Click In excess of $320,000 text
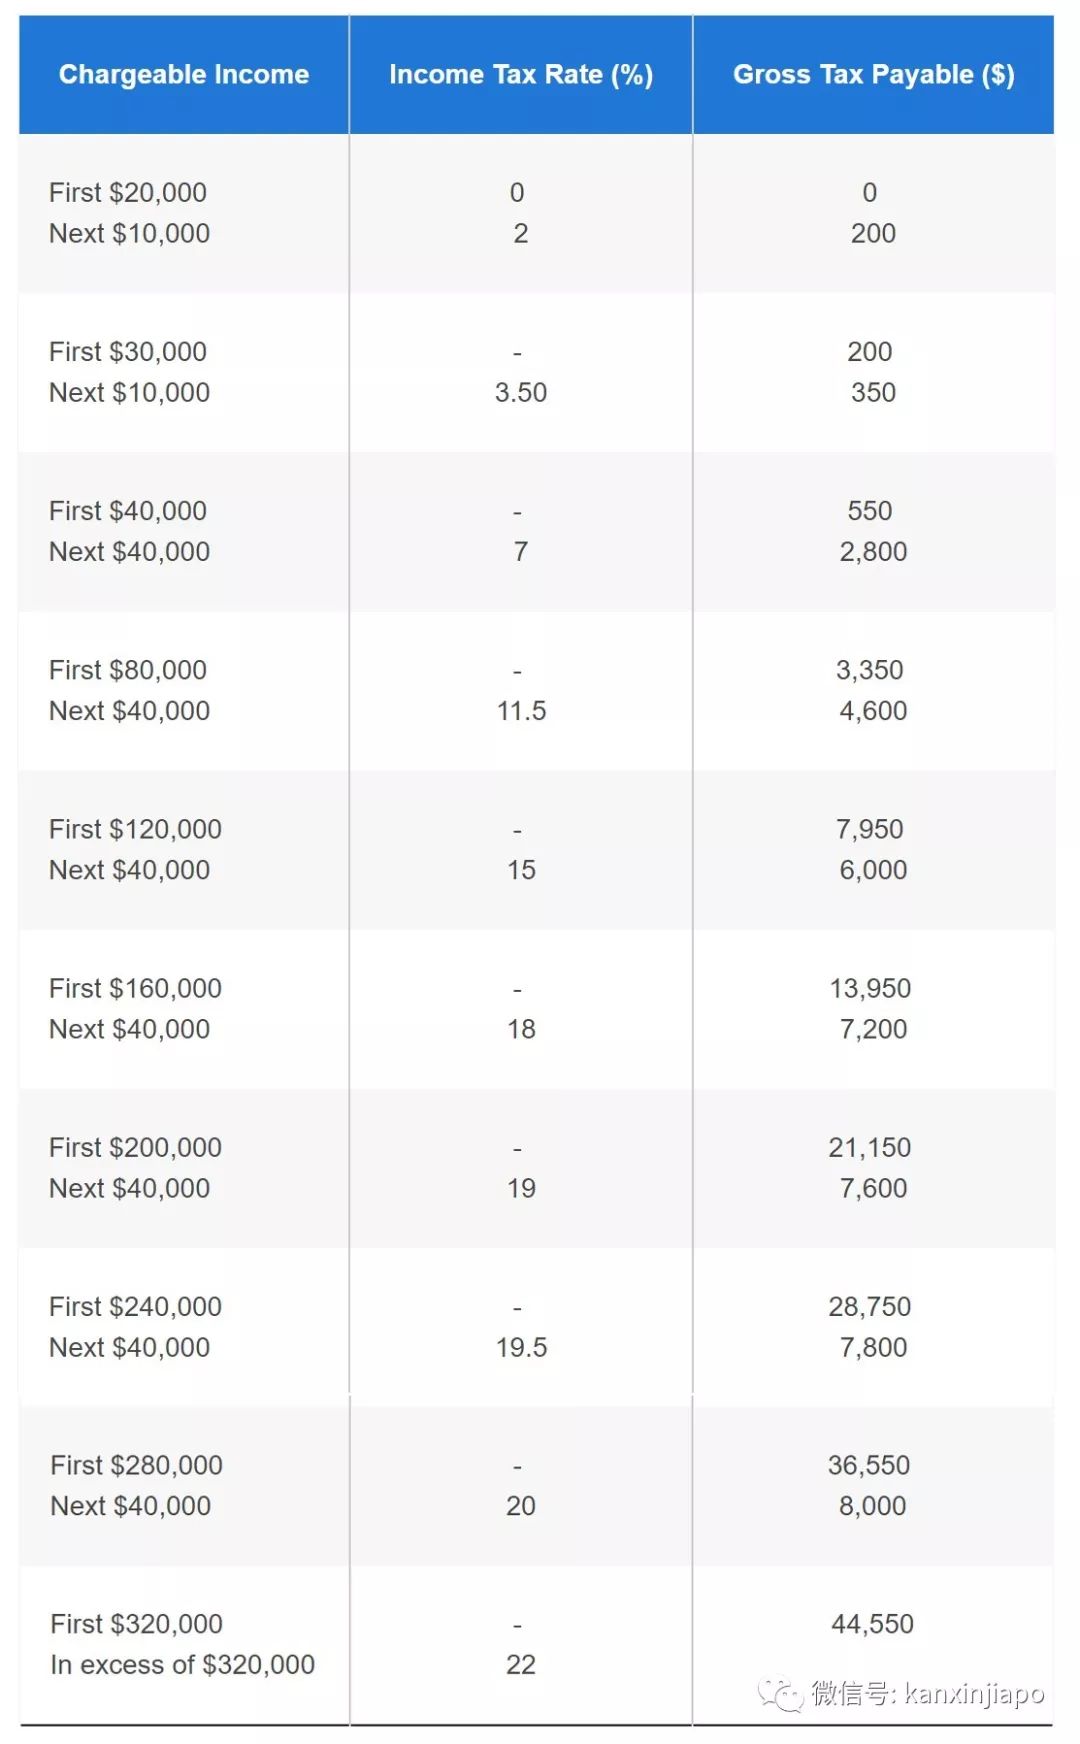Image resolution: width=1080 pixels, height=1744 pixels. [x=182, y=1664]
